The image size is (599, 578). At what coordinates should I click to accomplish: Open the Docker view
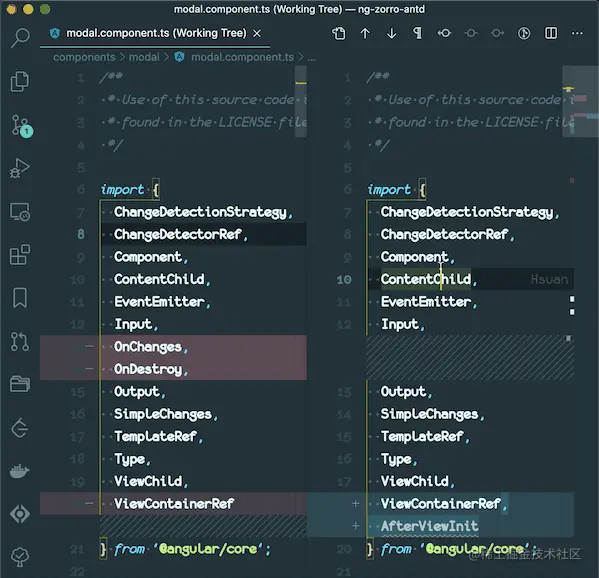pos(20,471)
